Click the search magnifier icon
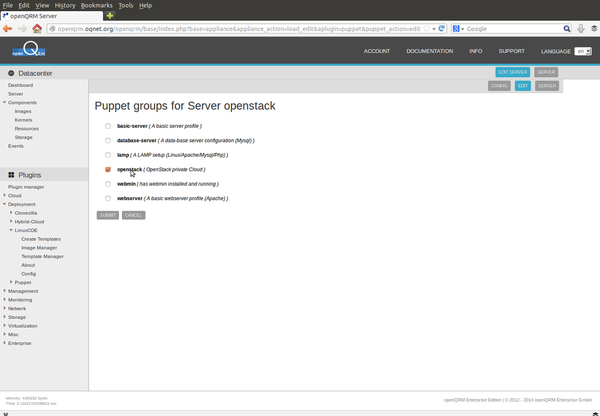This screenshot has height=416, width=600. point(567,29)
